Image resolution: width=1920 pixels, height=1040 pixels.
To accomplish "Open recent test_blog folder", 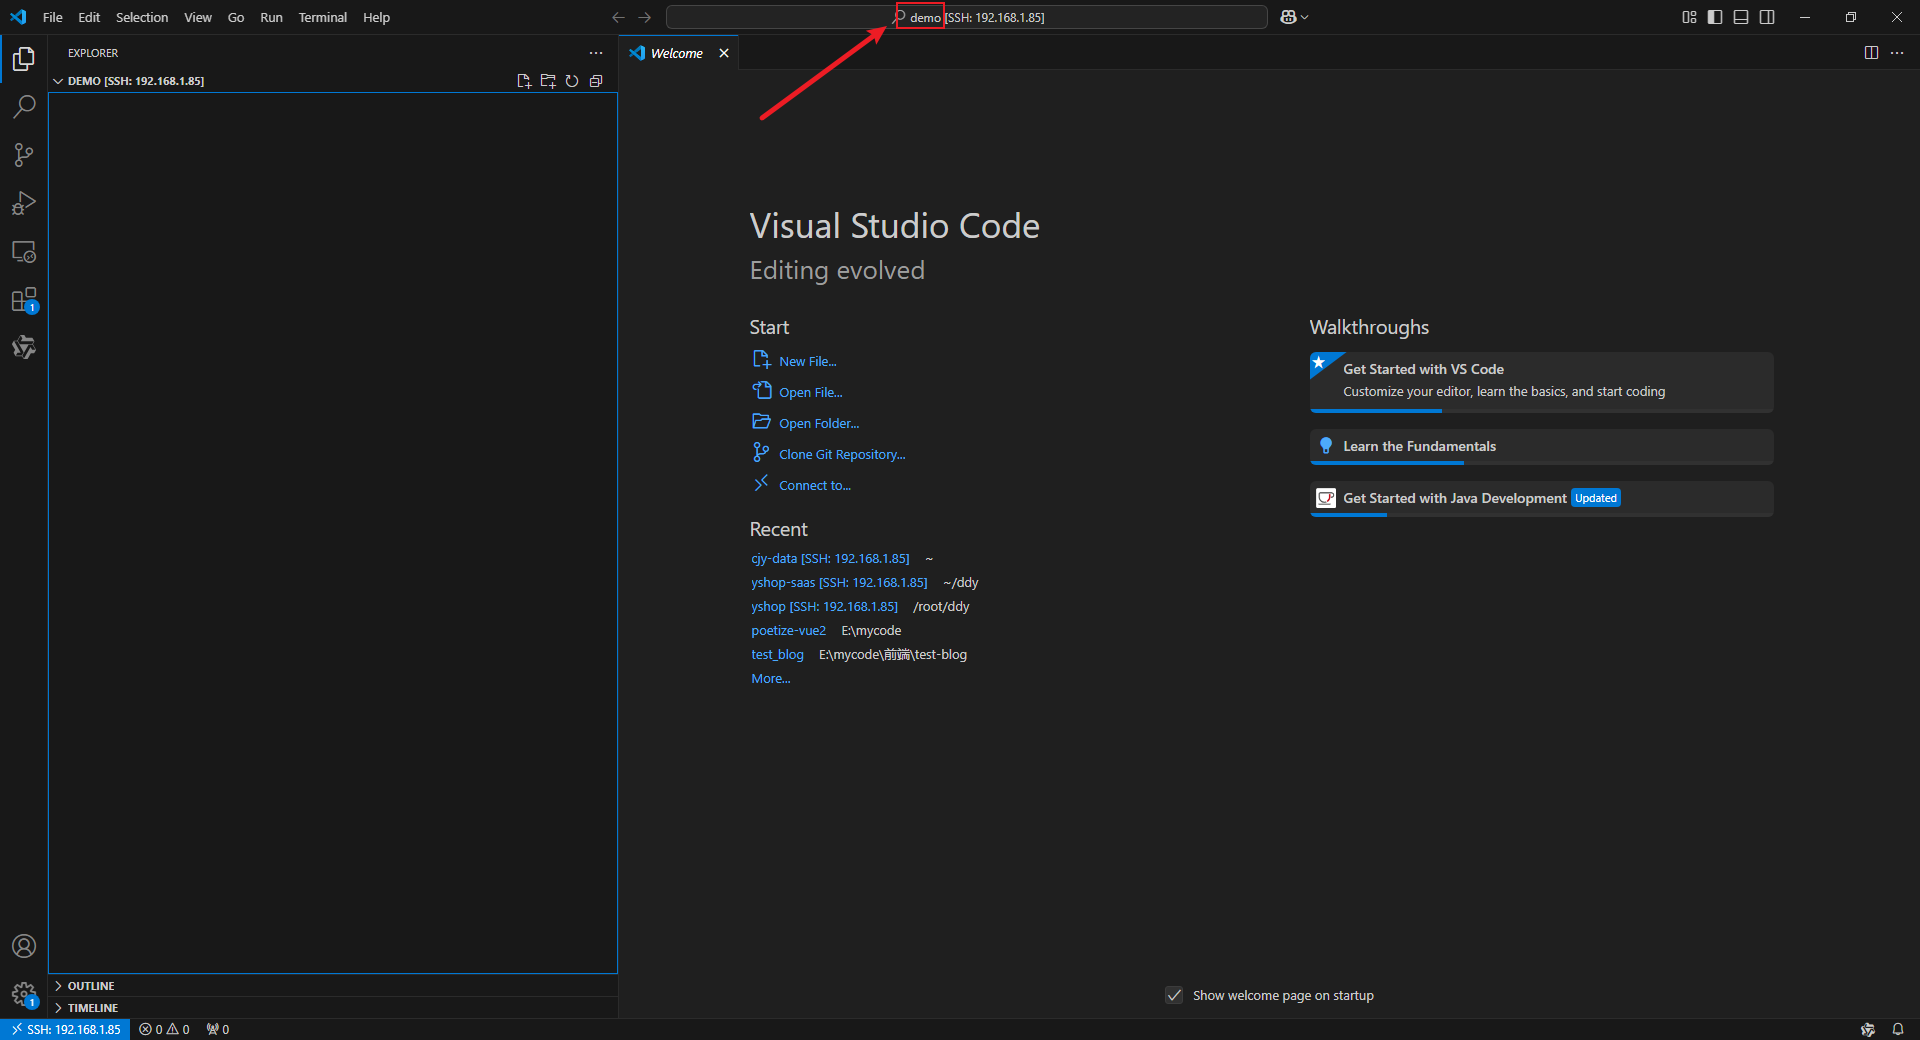I will (x=777, y=654).
